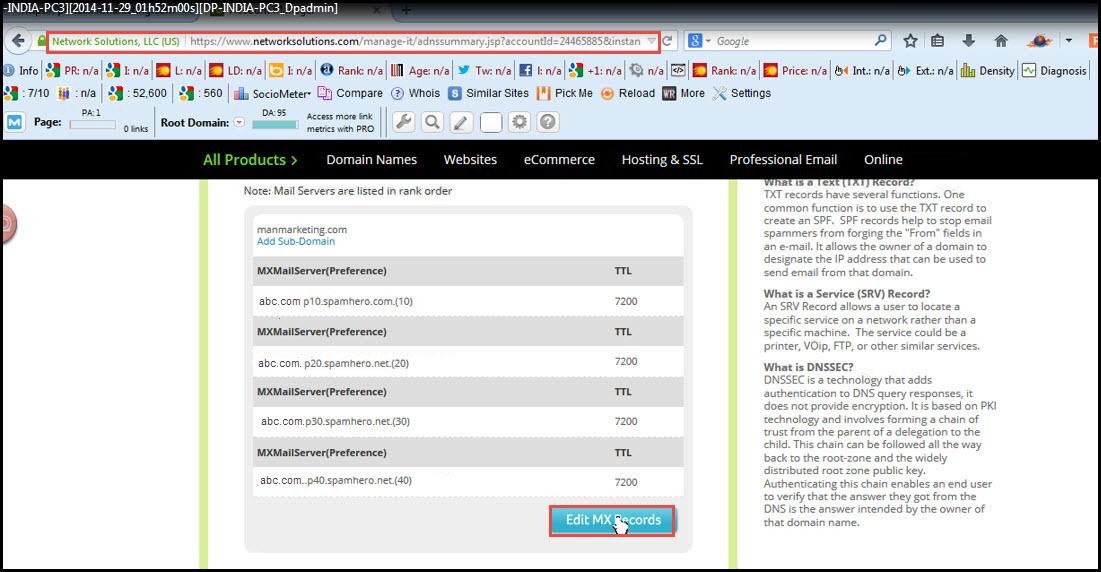The width and height of the screenshot is (1101, 572).
Task: Click the Pick Me toolbar item
Action: coord(565,93)
